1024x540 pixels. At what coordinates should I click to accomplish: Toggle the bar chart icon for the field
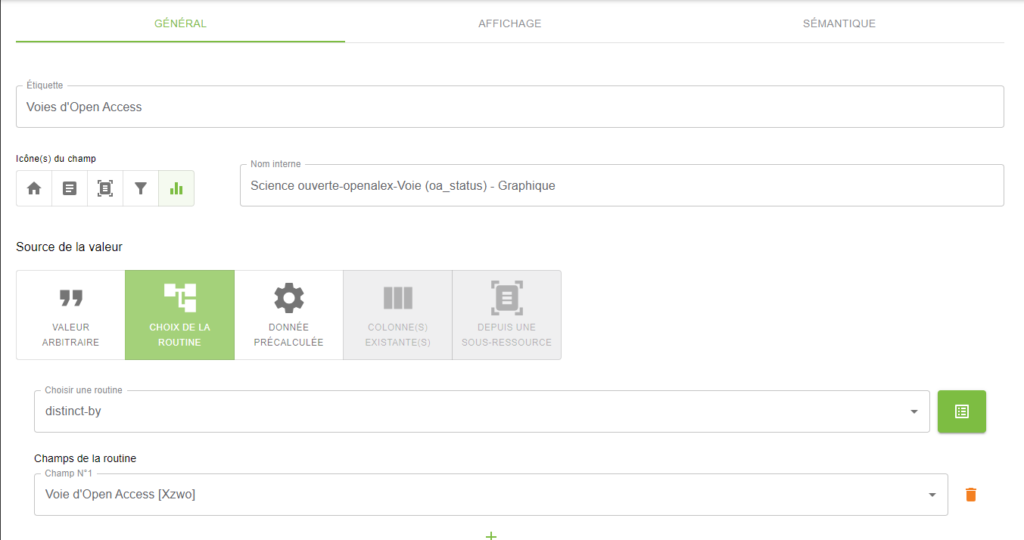176,189
